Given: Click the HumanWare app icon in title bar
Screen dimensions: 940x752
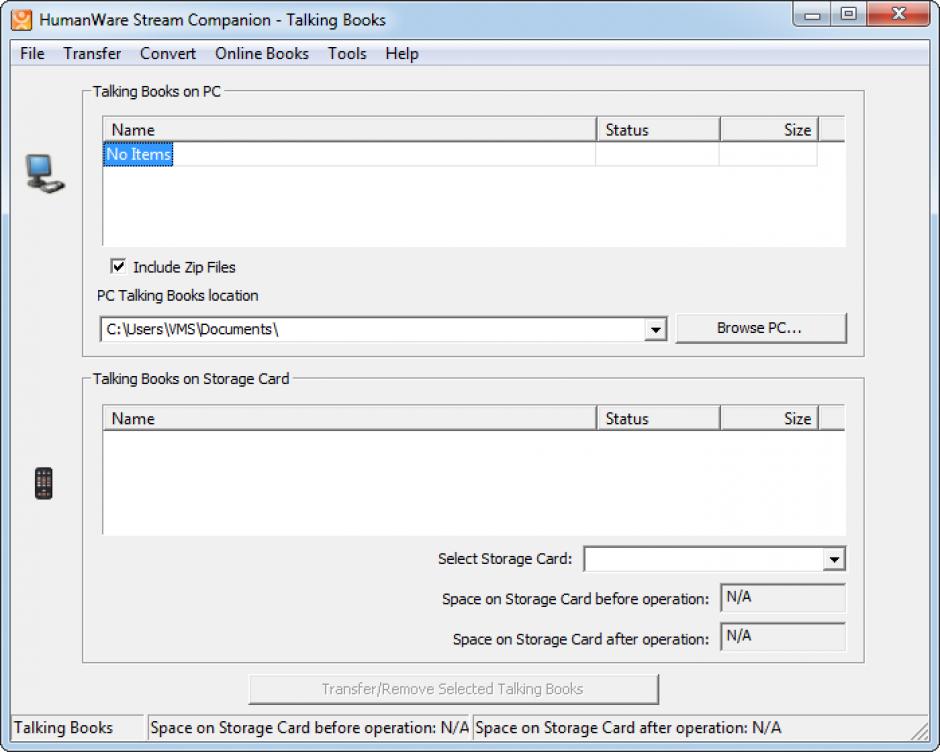Looking at the screenshot, I should pyautogui.click(x=21, y=19).
